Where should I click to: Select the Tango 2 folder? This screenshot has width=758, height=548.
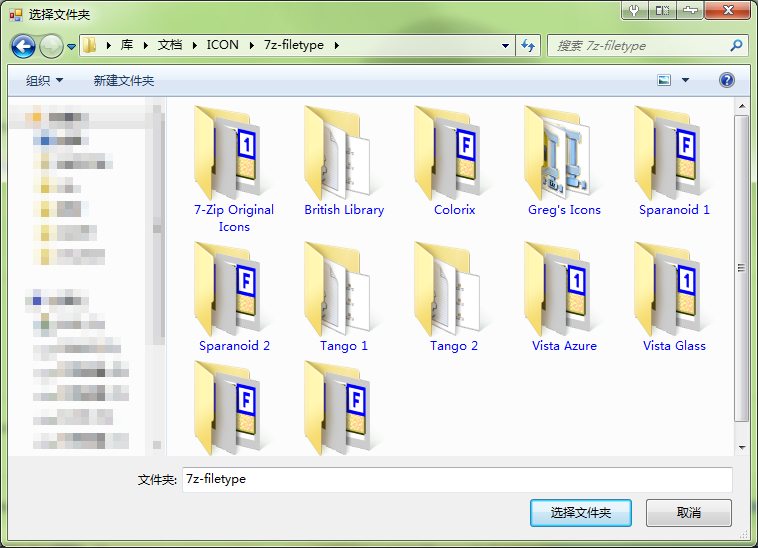[x=454, y=297]
